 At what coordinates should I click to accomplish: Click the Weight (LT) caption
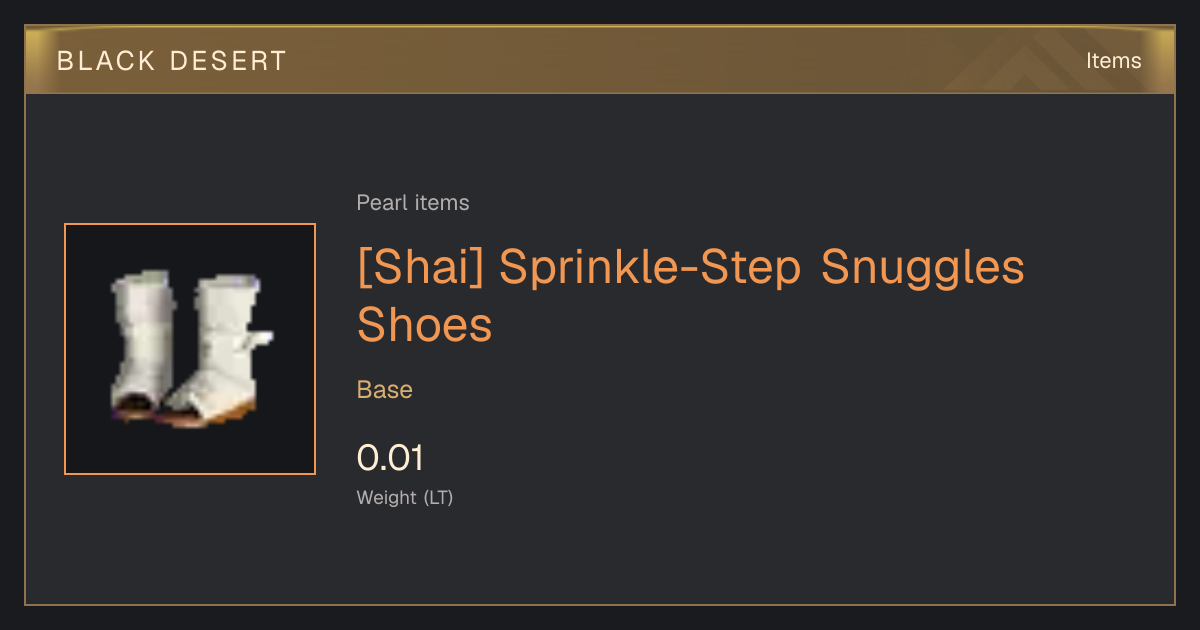tap(405, 497)
